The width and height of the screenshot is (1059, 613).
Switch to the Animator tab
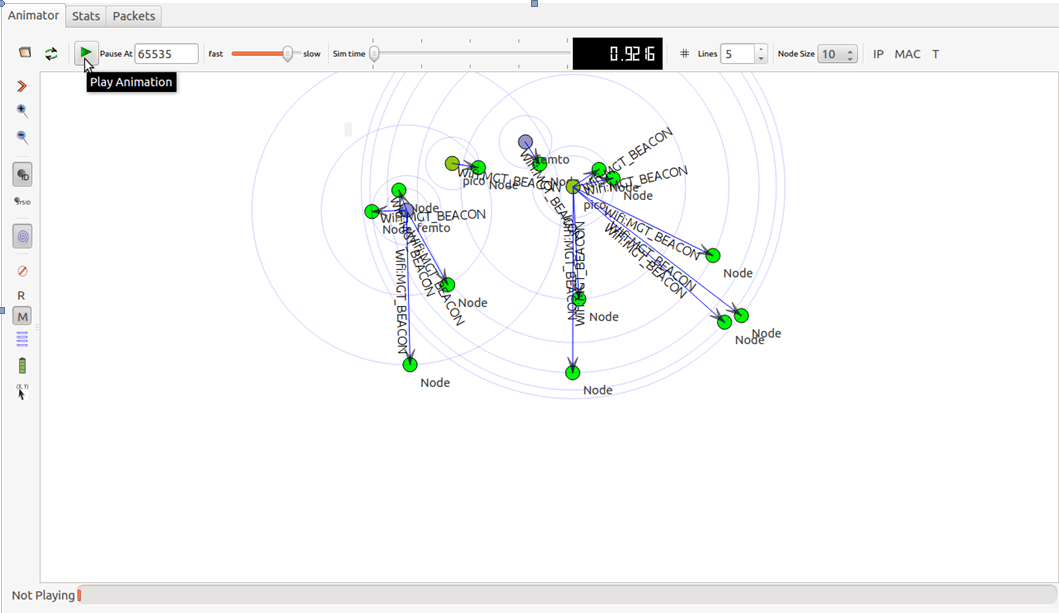33,16
